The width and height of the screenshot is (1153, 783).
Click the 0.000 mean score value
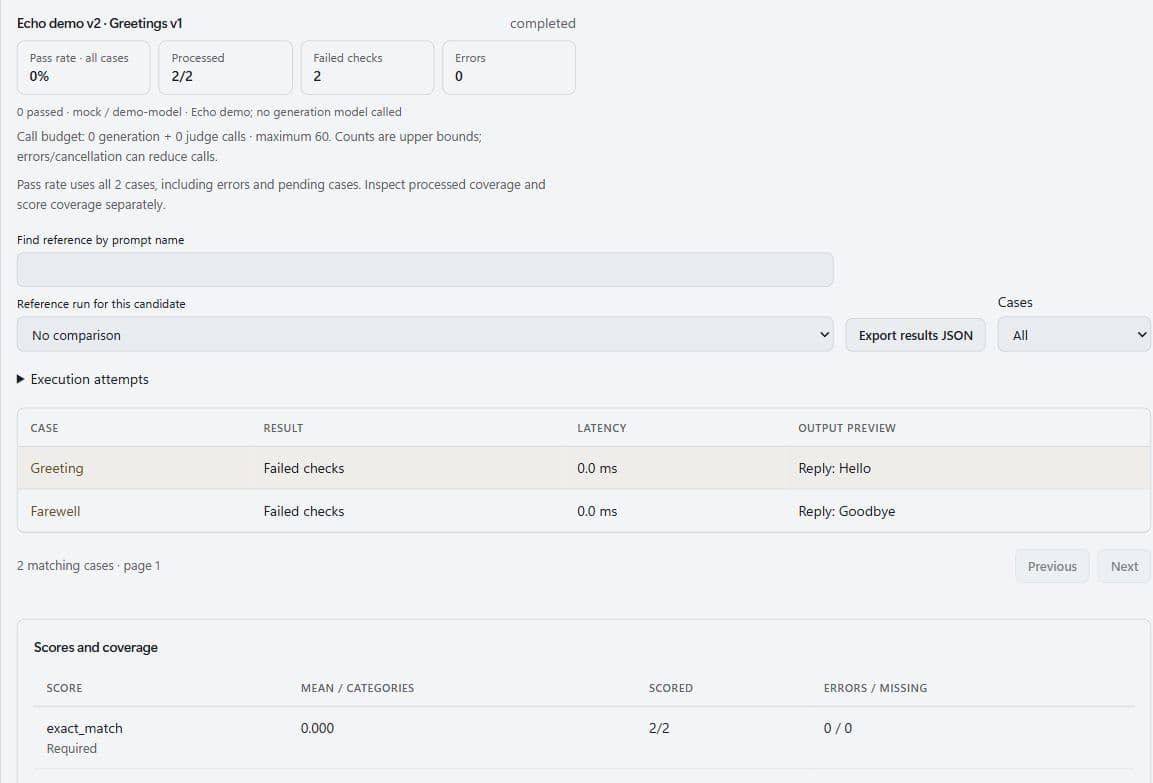point(317,728)
